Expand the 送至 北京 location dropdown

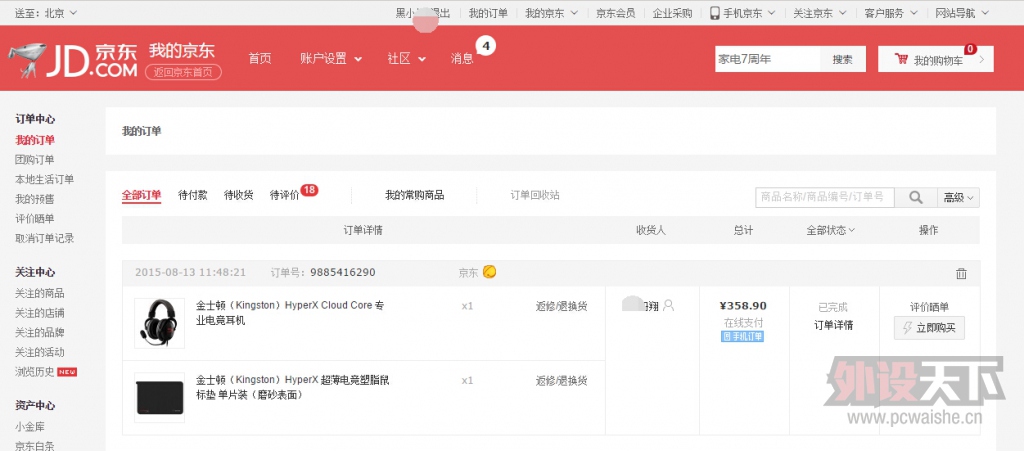click(x=46, y=12)
